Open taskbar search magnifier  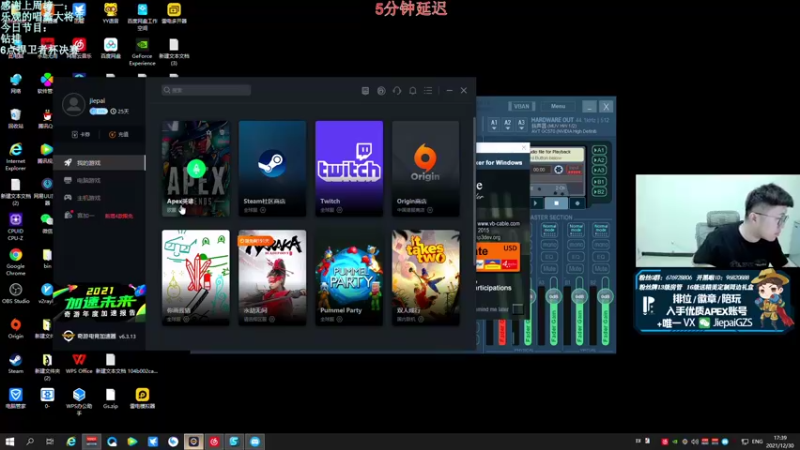pyautogui.click(x=30, y=441)
